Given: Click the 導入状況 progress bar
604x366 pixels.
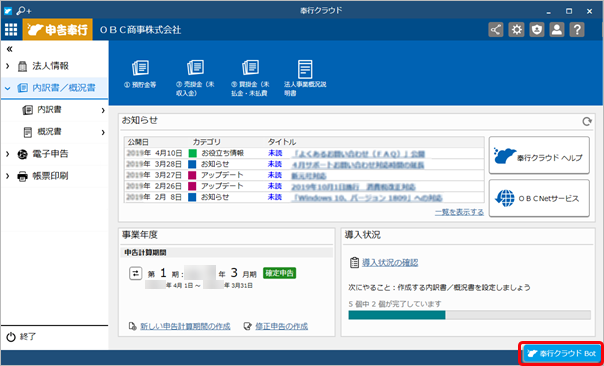Looking at the screenshot, I should pos(469,315).
